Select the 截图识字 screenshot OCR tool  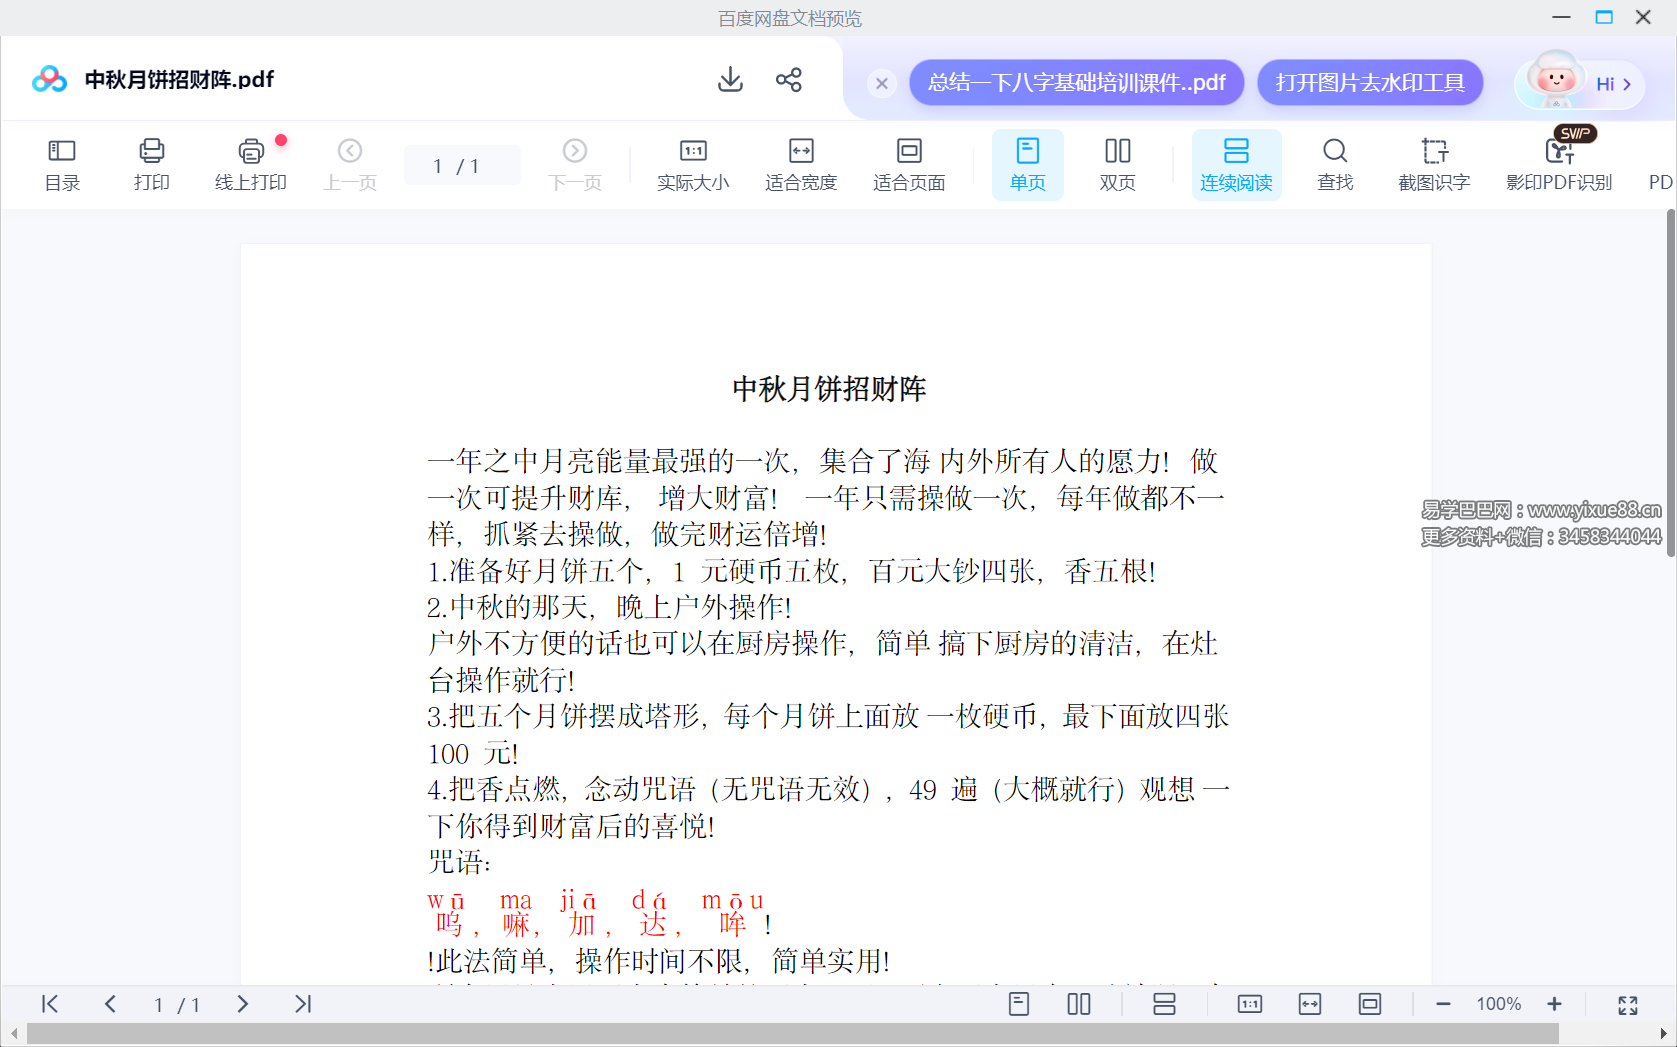[x=1434, y=164]
